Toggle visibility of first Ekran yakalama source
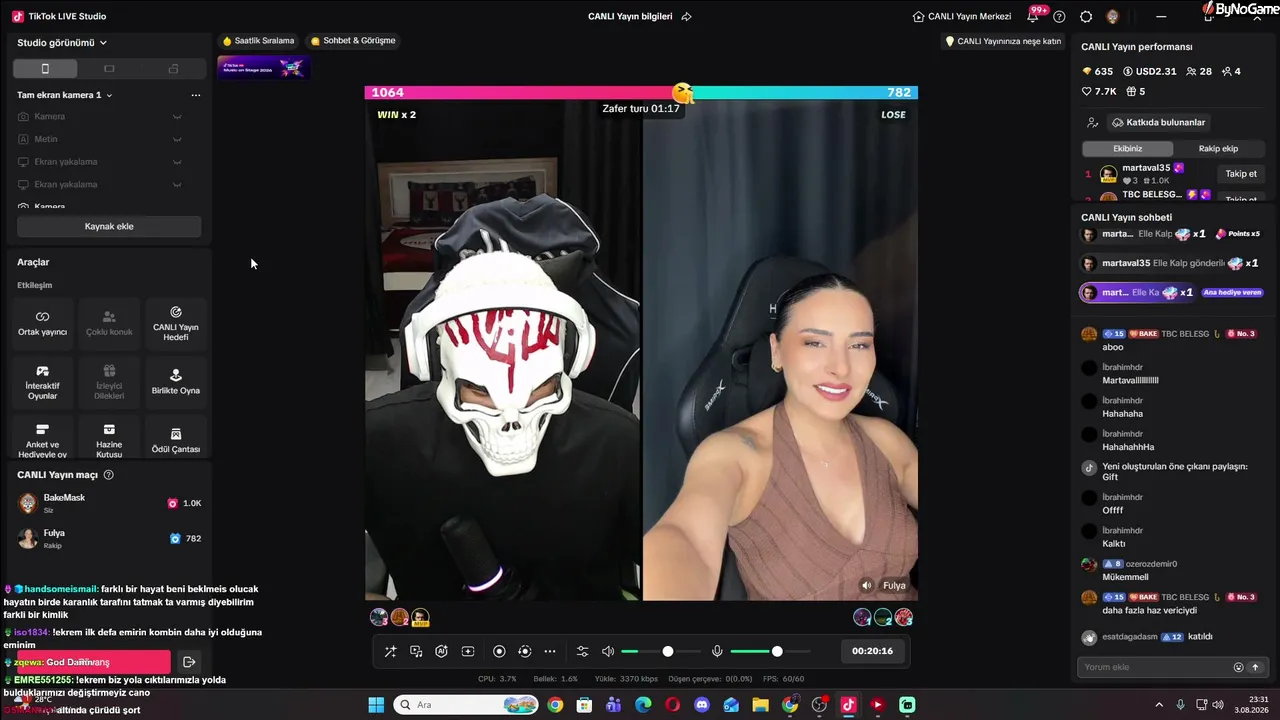The image size is (1280, 720). pos(177,162)
